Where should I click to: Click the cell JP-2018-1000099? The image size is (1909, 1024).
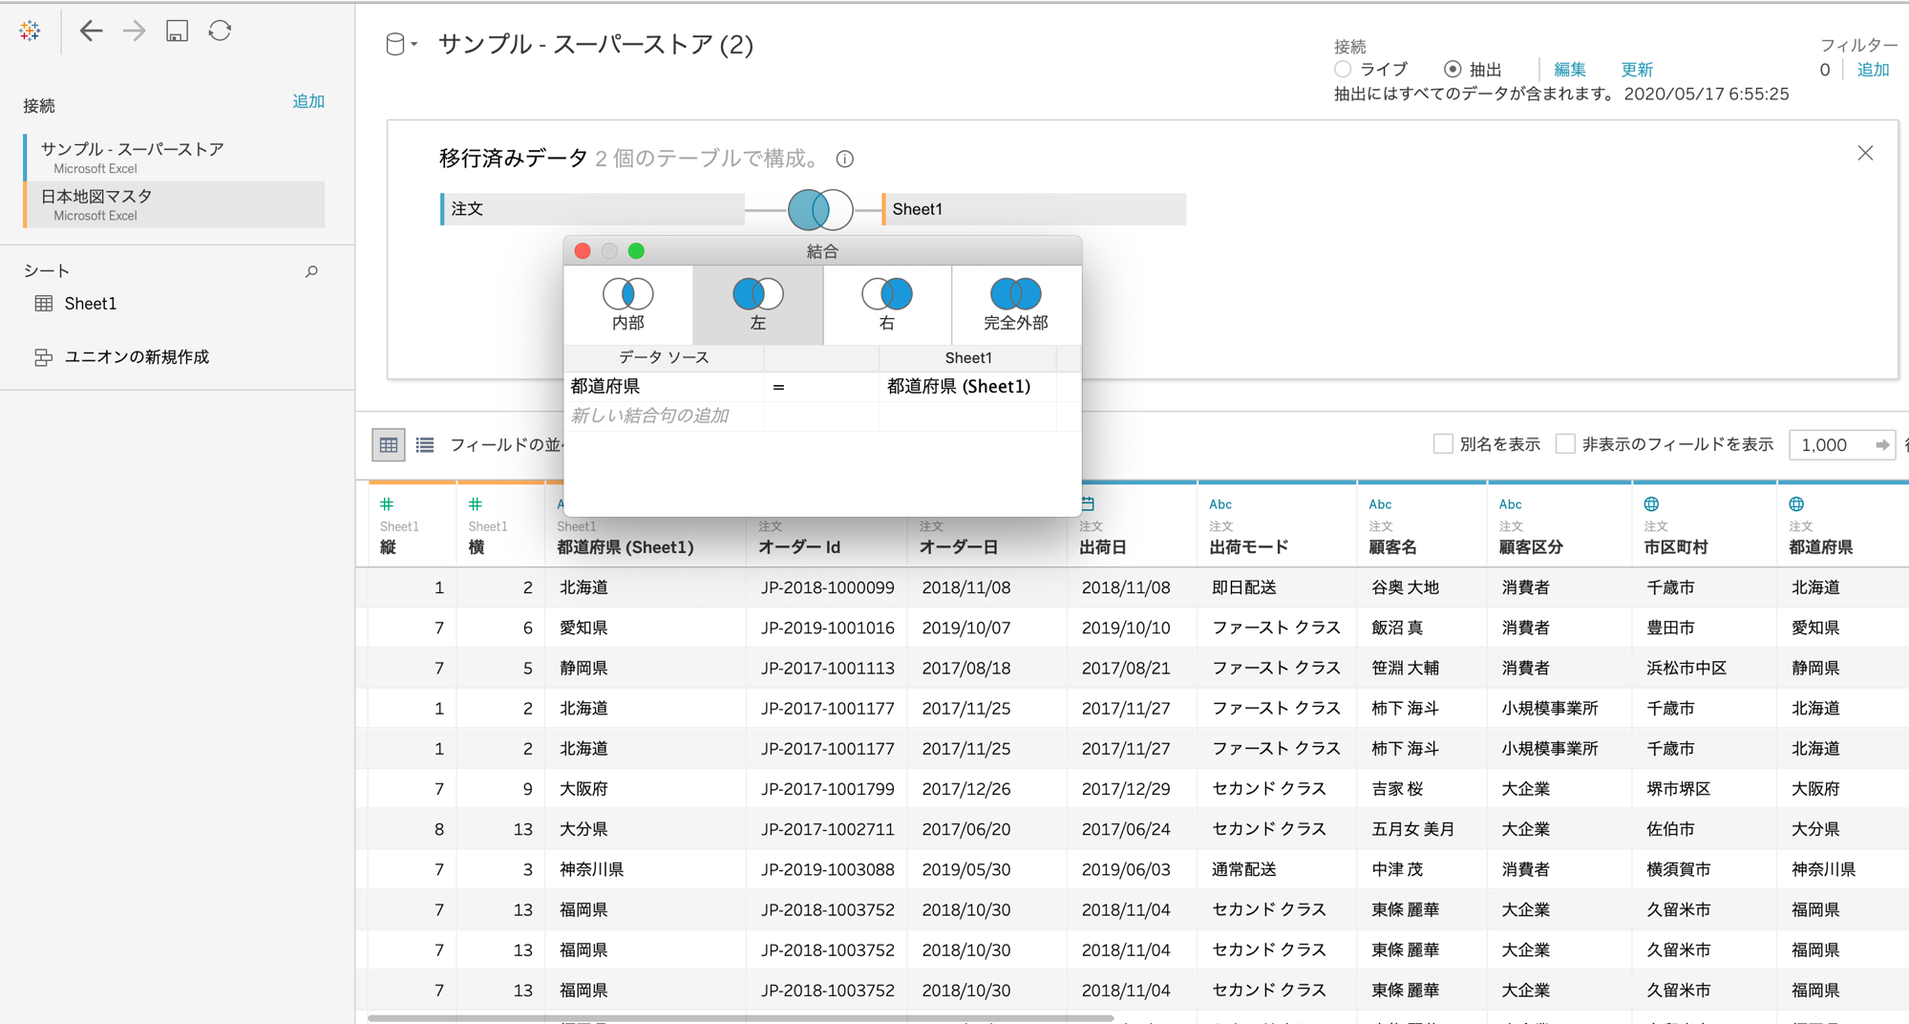pyautogui.click(x=828, y=588)
